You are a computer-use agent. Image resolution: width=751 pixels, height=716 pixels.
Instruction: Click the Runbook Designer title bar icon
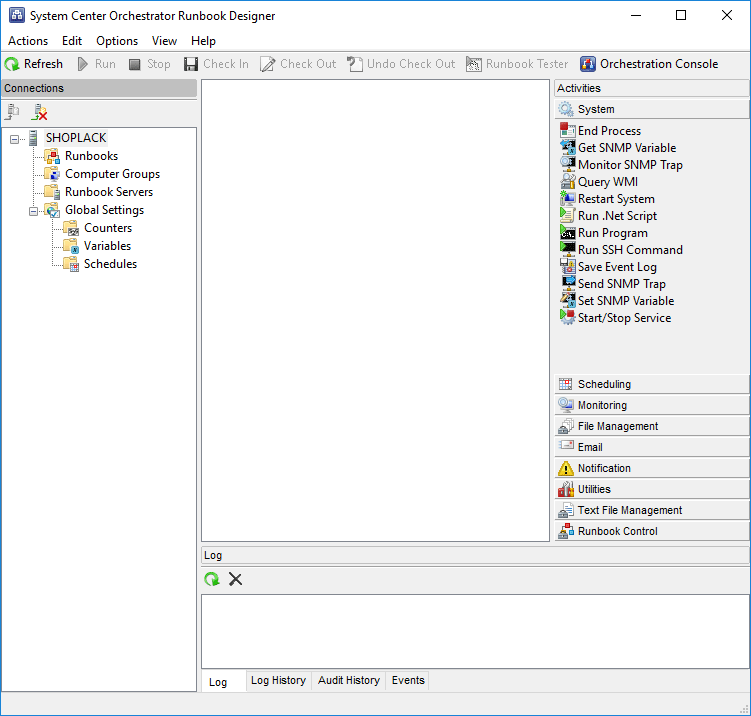pyautogui.click(x=17, y=15)
